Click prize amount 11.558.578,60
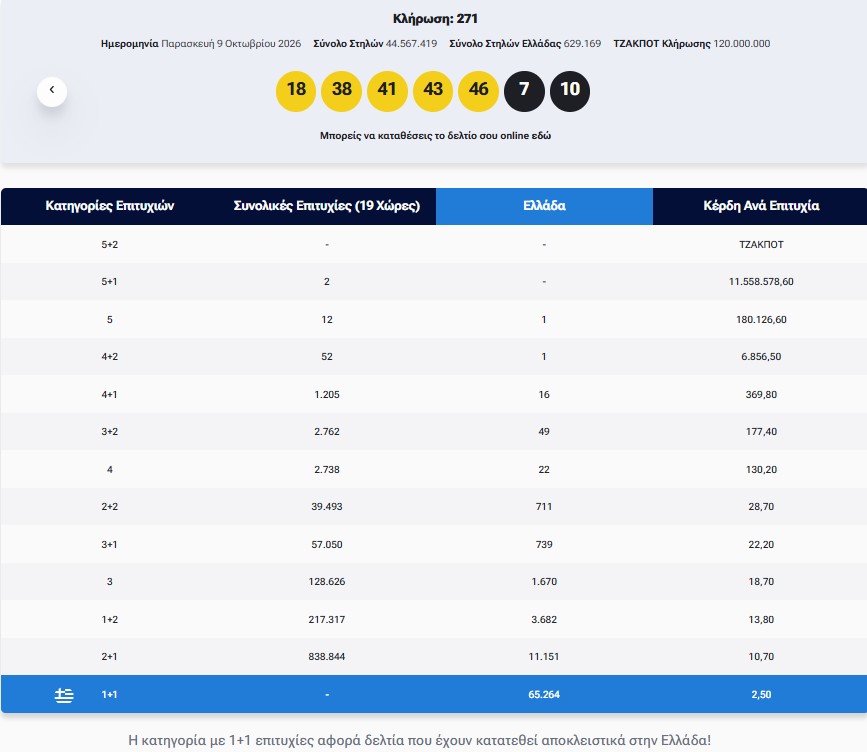This screenshot has width=867, height=752. coord(761,281)
